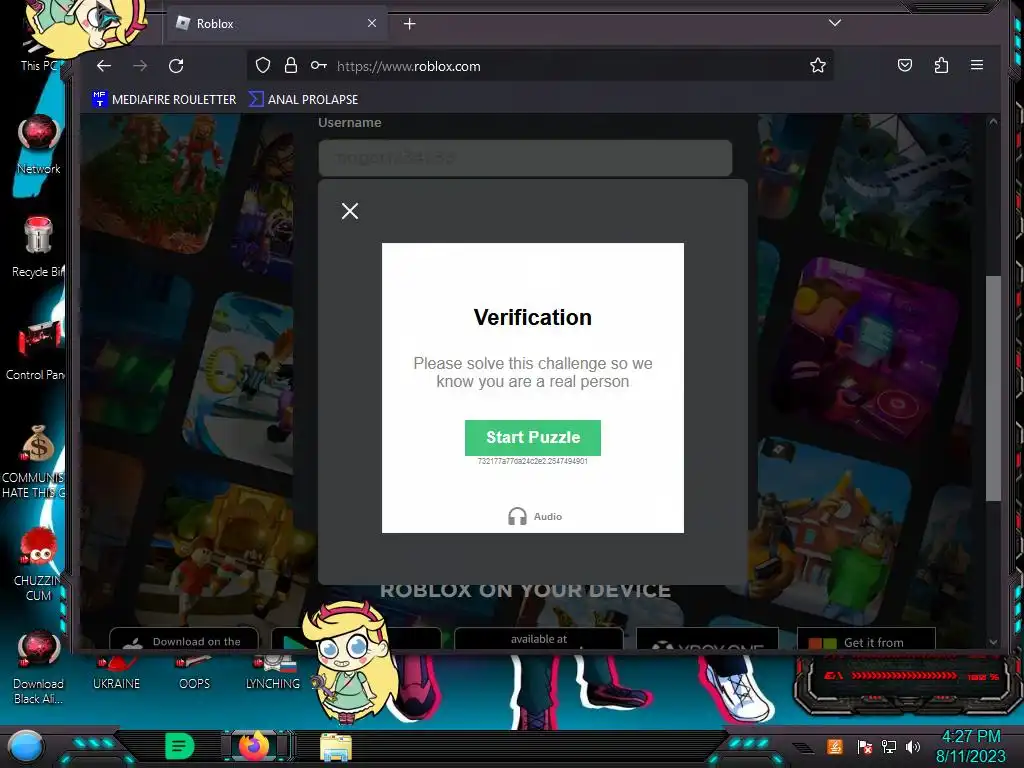The height and width of the screenshot is (768, 1024).
Task: Open a new browser tab with plus
Action: [409, 24]
